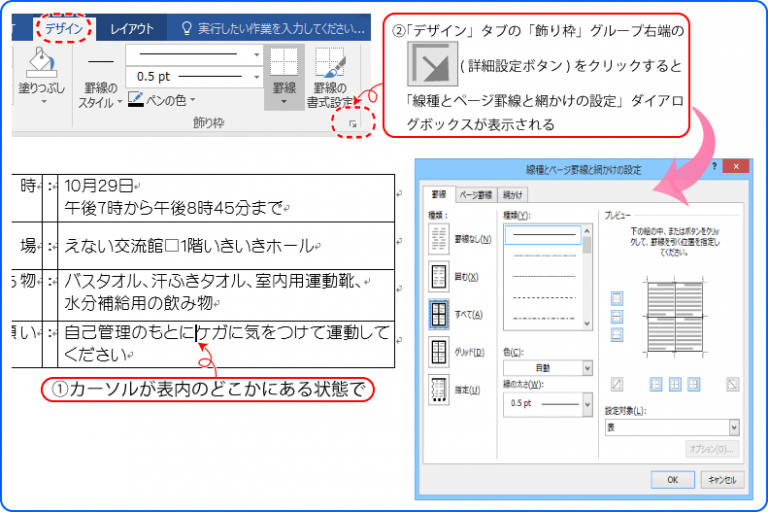Choose the グリッド setting icon

click(439, 352)
